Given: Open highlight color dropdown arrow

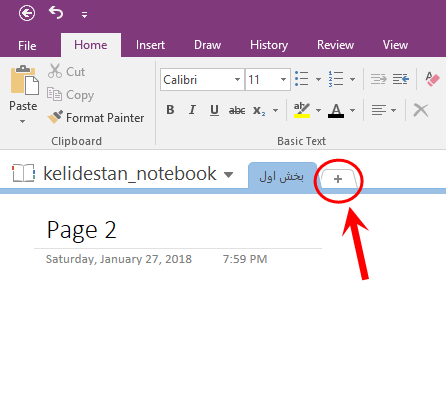Looking at the screenshot, I should pyautogui.click(x=318, y=110).
